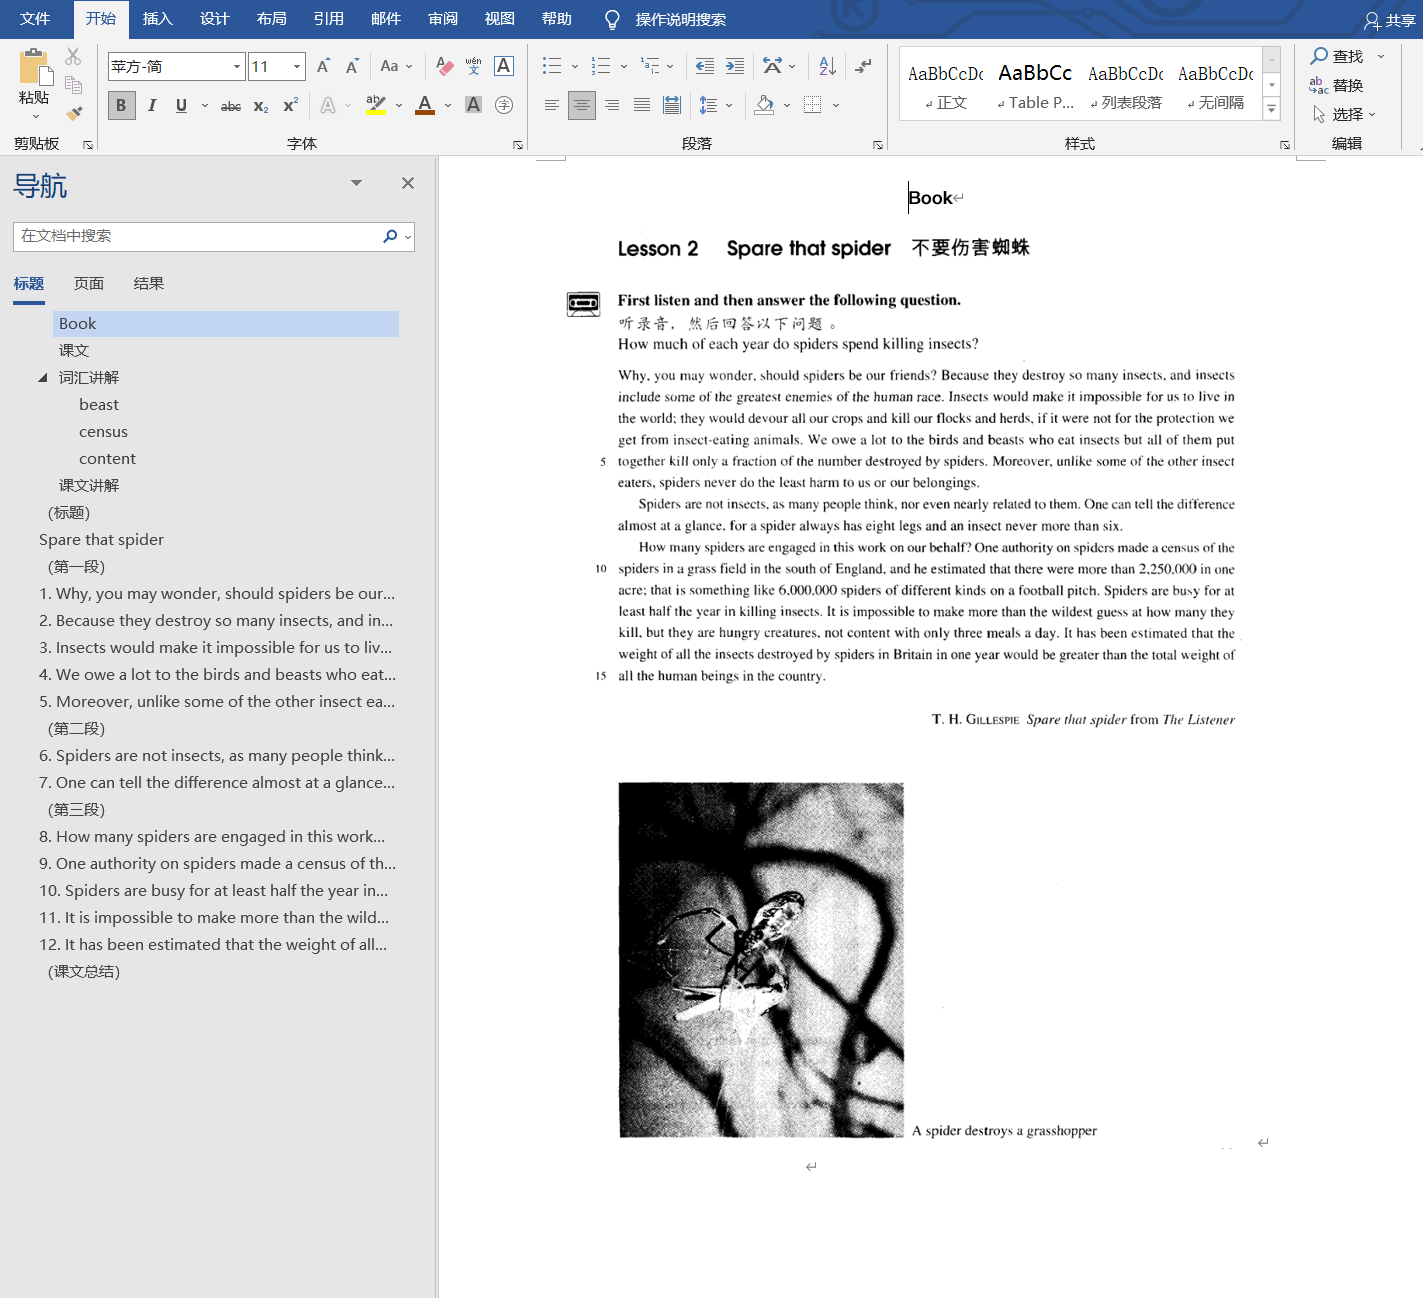Show or hide paragraph marks

pyautogui.click(x=863, y=66)
